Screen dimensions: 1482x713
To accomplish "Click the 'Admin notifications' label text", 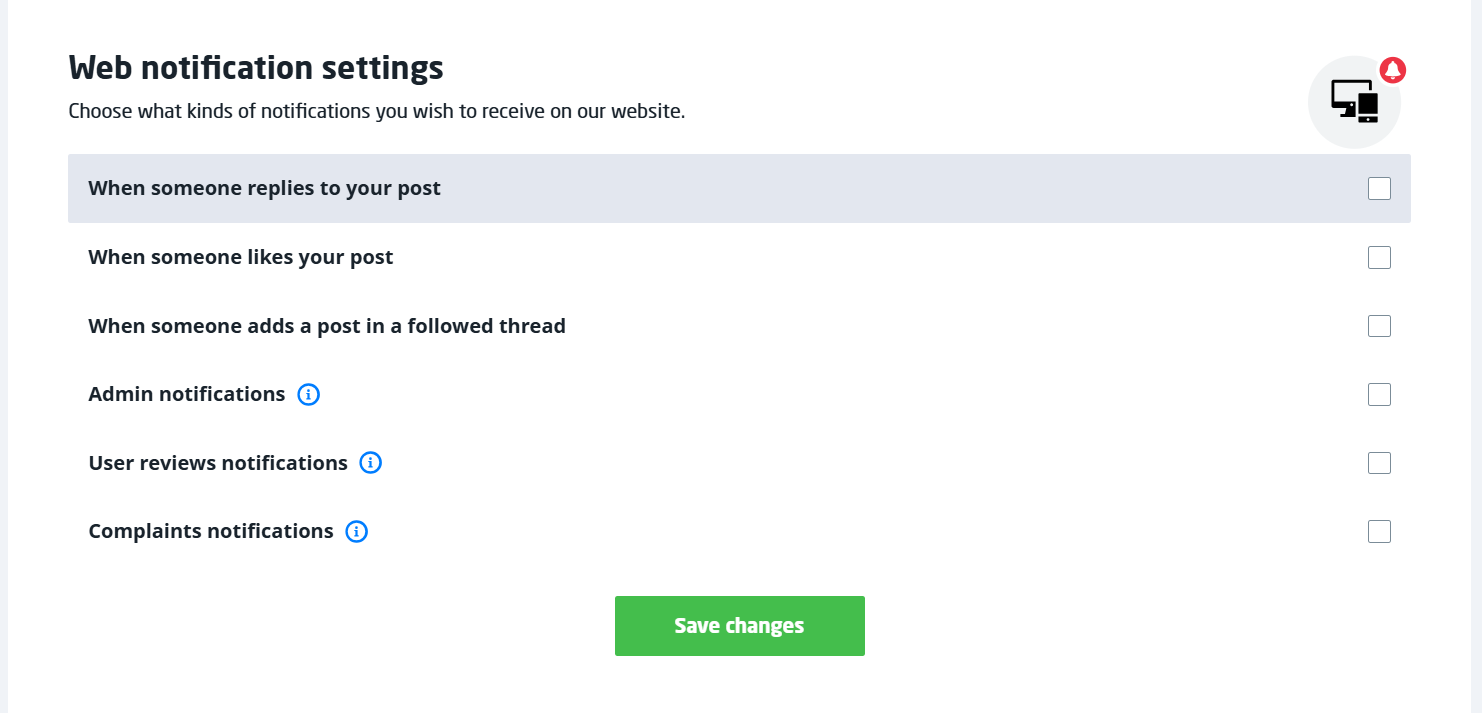I will click(x=187, y=395).
